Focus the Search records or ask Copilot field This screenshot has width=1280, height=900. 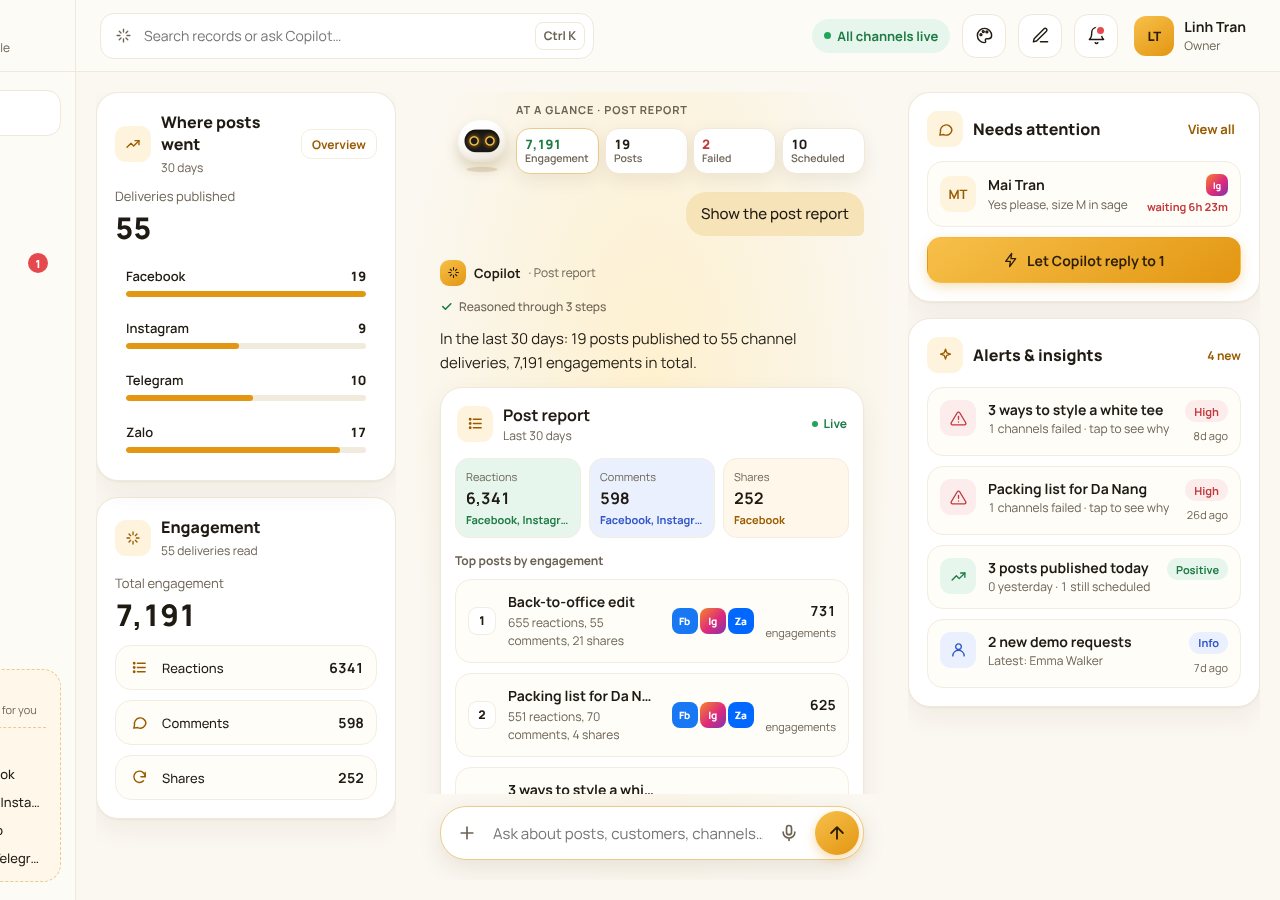(347, 36)
